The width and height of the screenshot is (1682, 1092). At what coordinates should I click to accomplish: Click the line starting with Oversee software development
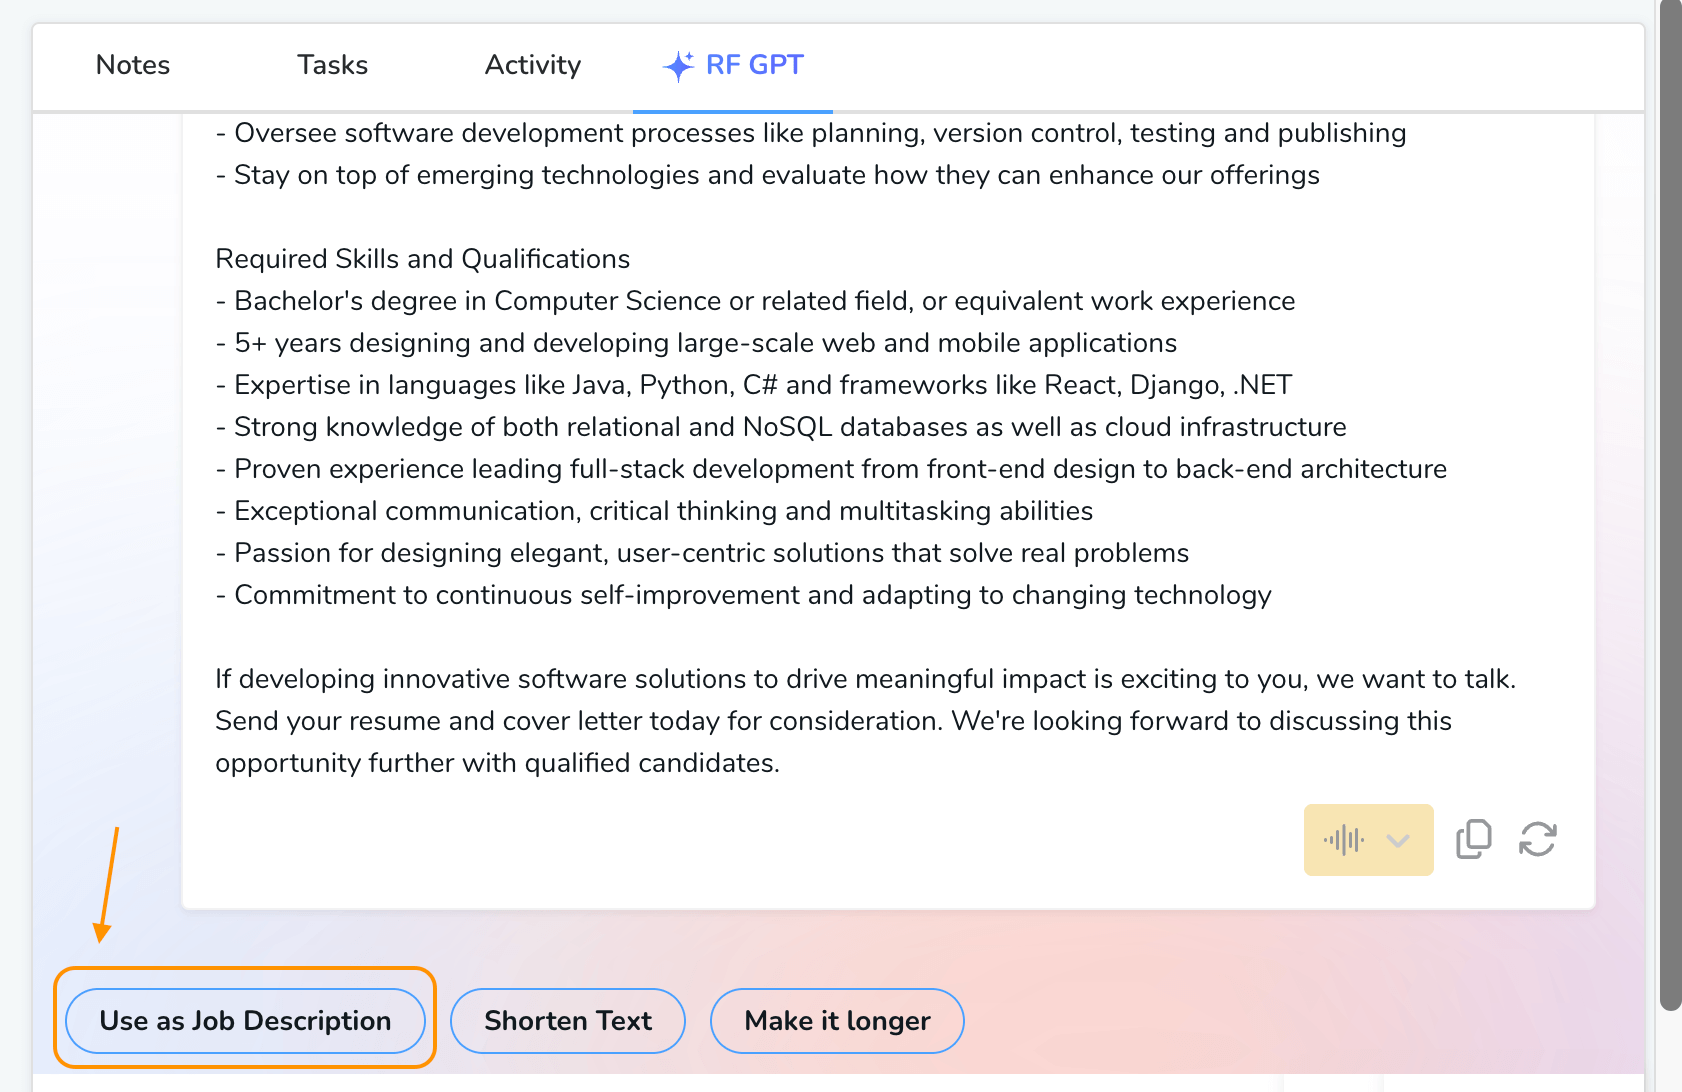pyautogui.click(x=810, y=133)
